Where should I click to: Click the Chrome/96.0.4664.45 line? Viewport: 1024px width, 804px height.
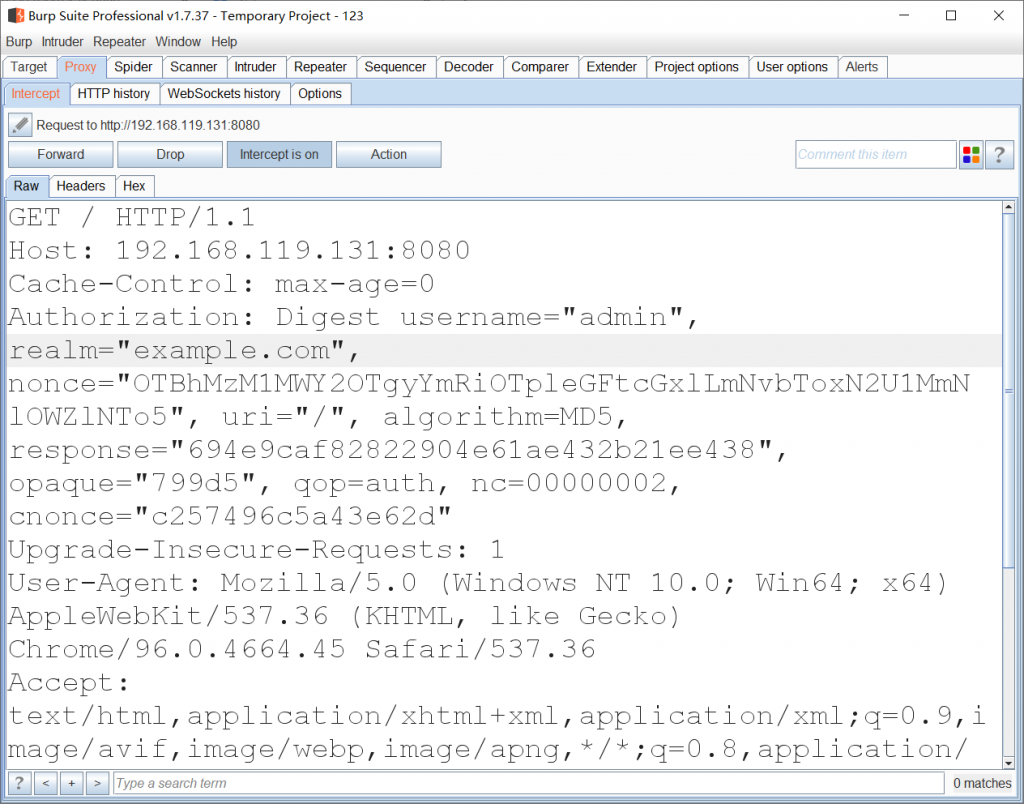tap(302, 650)
